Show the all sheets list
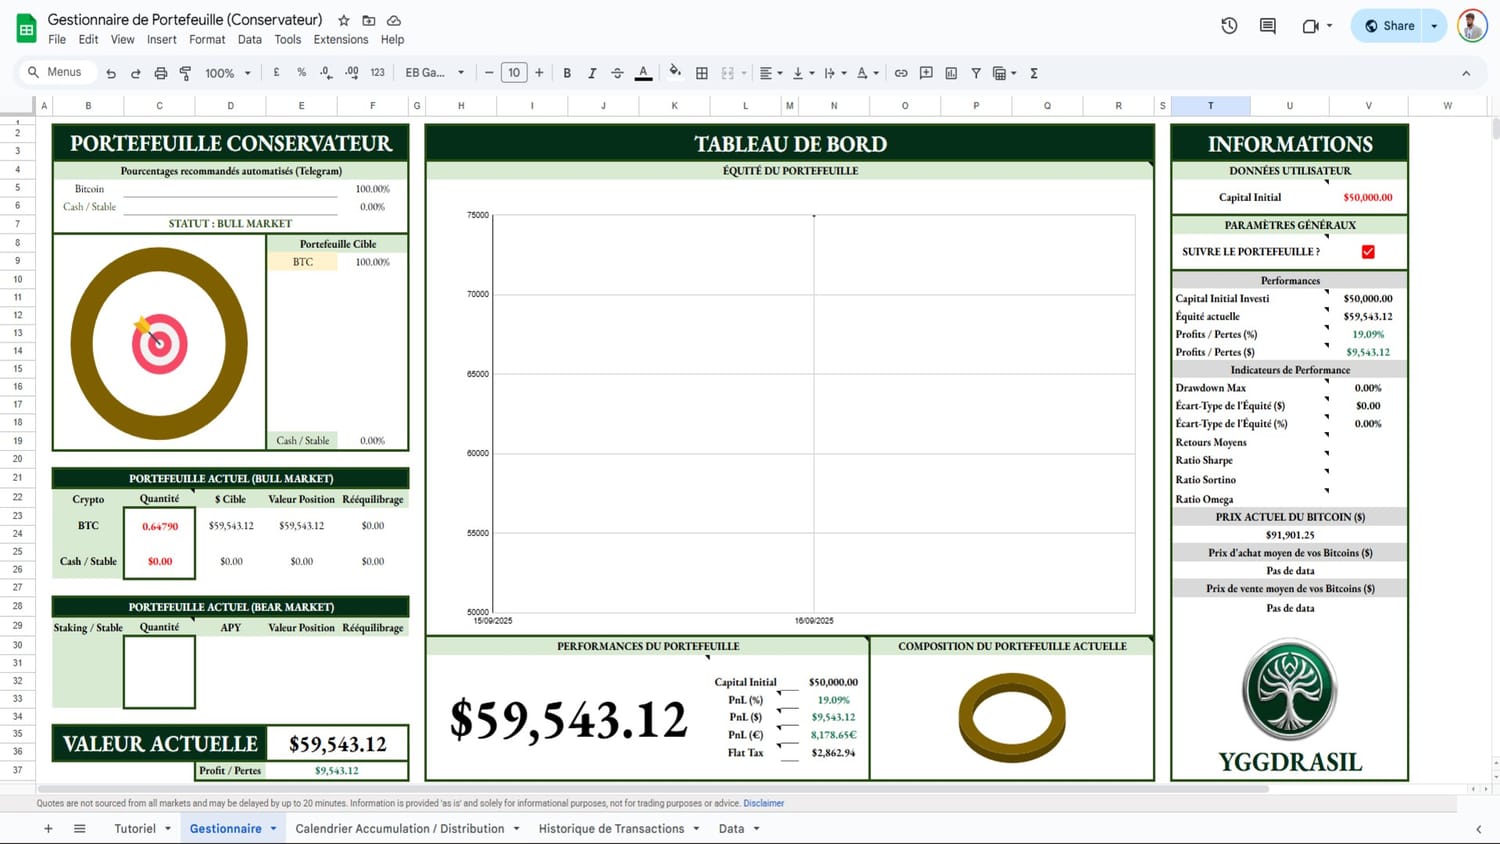The image size is (1500, 844). (80, 829)
